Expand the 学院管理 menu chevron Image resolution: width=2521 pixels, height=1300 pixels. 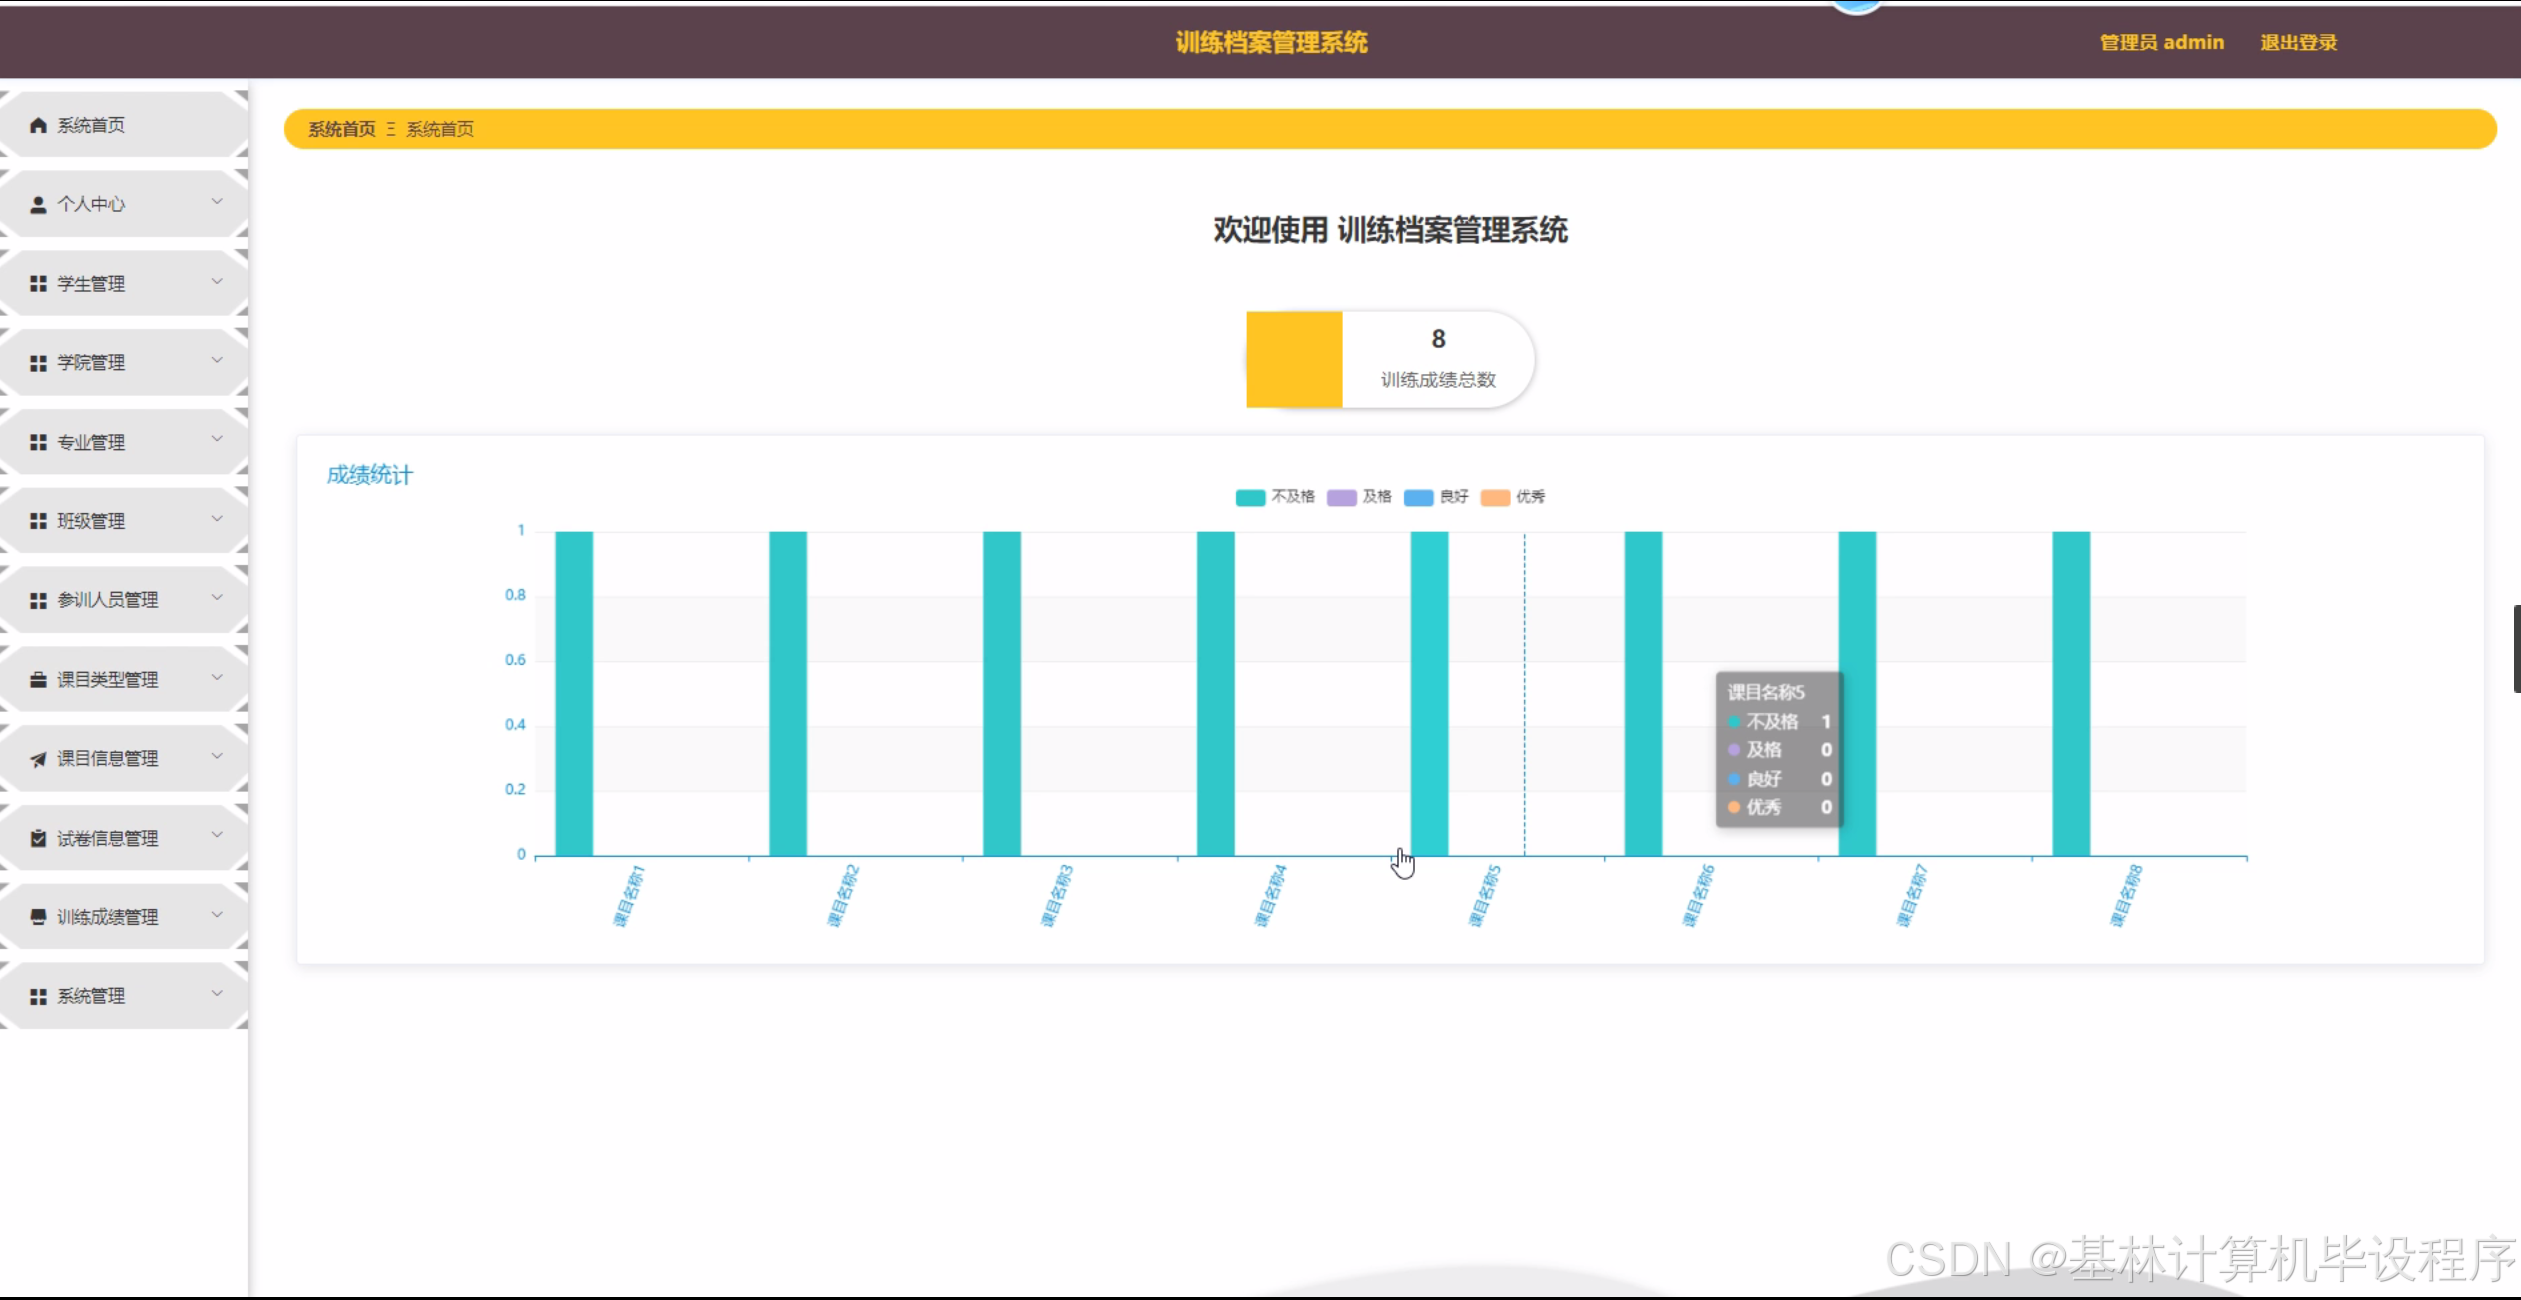click(x=217, y=360)
